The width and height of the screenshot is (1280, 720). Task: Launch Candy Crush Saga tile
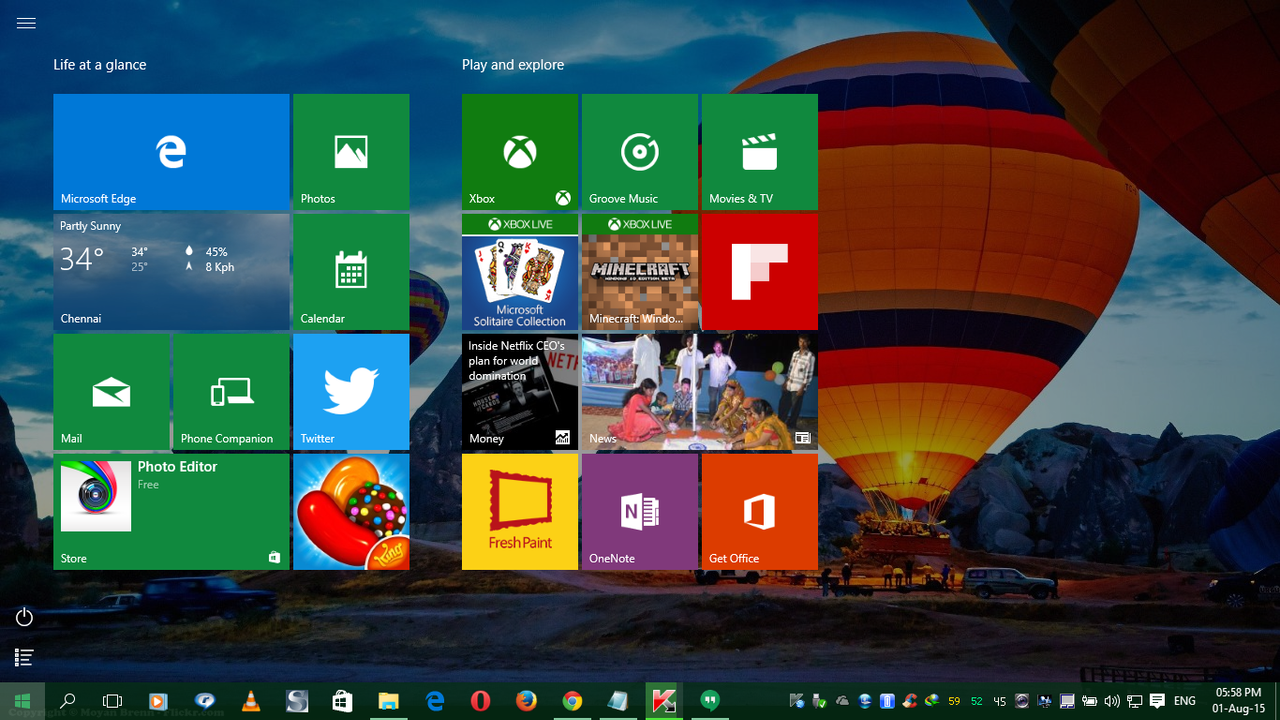(x=351, y=512)
